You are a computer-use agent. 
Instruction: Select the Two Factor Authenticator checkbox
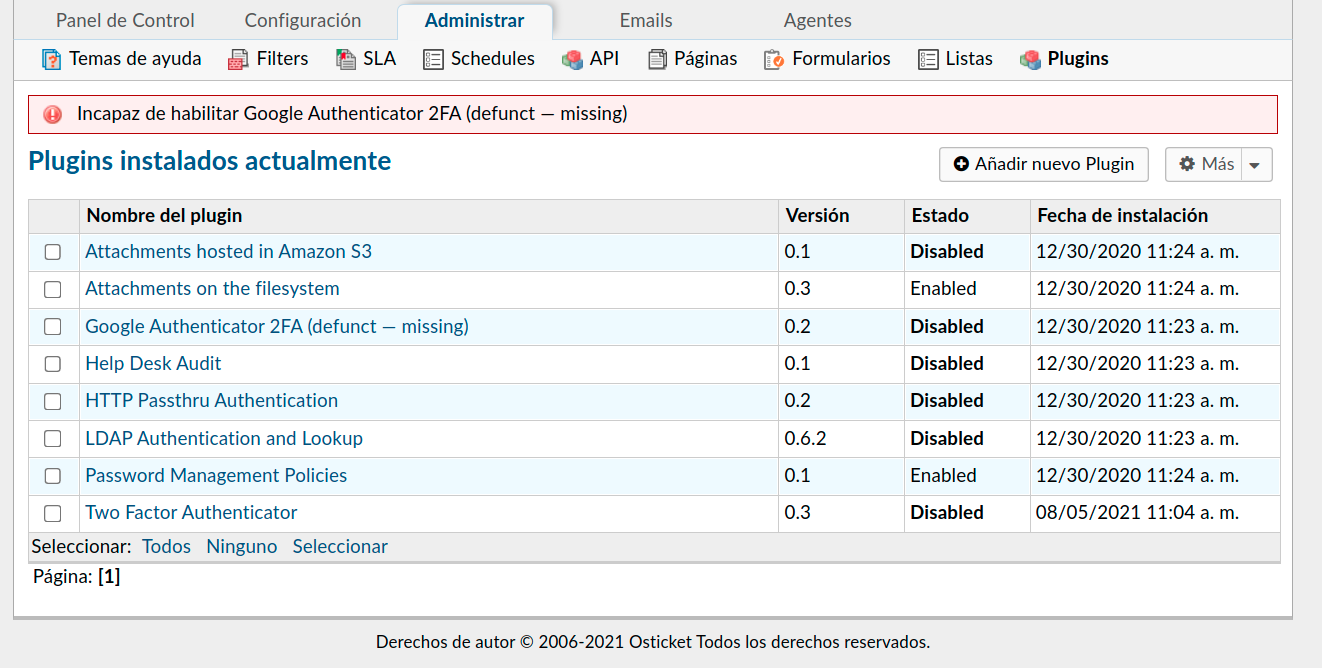pos(53,513)
